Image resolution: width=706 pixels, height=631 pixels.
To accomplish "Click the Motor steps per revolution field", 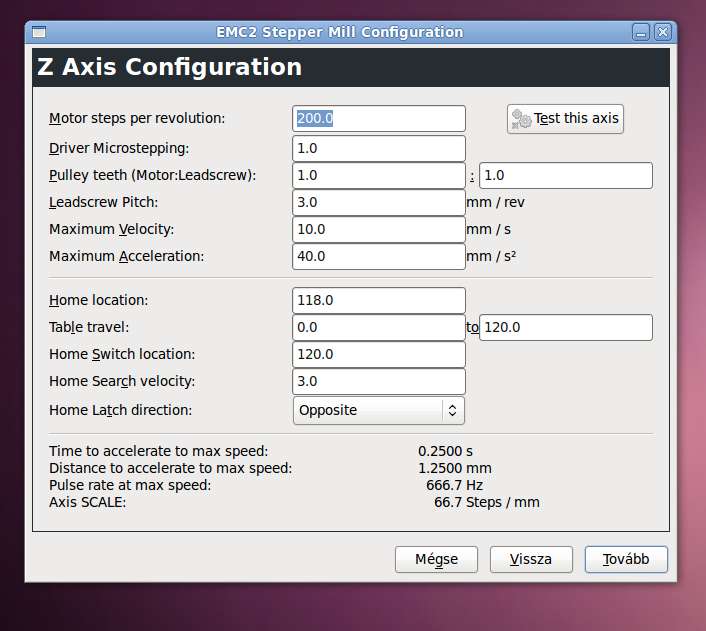I will (379, 118).
